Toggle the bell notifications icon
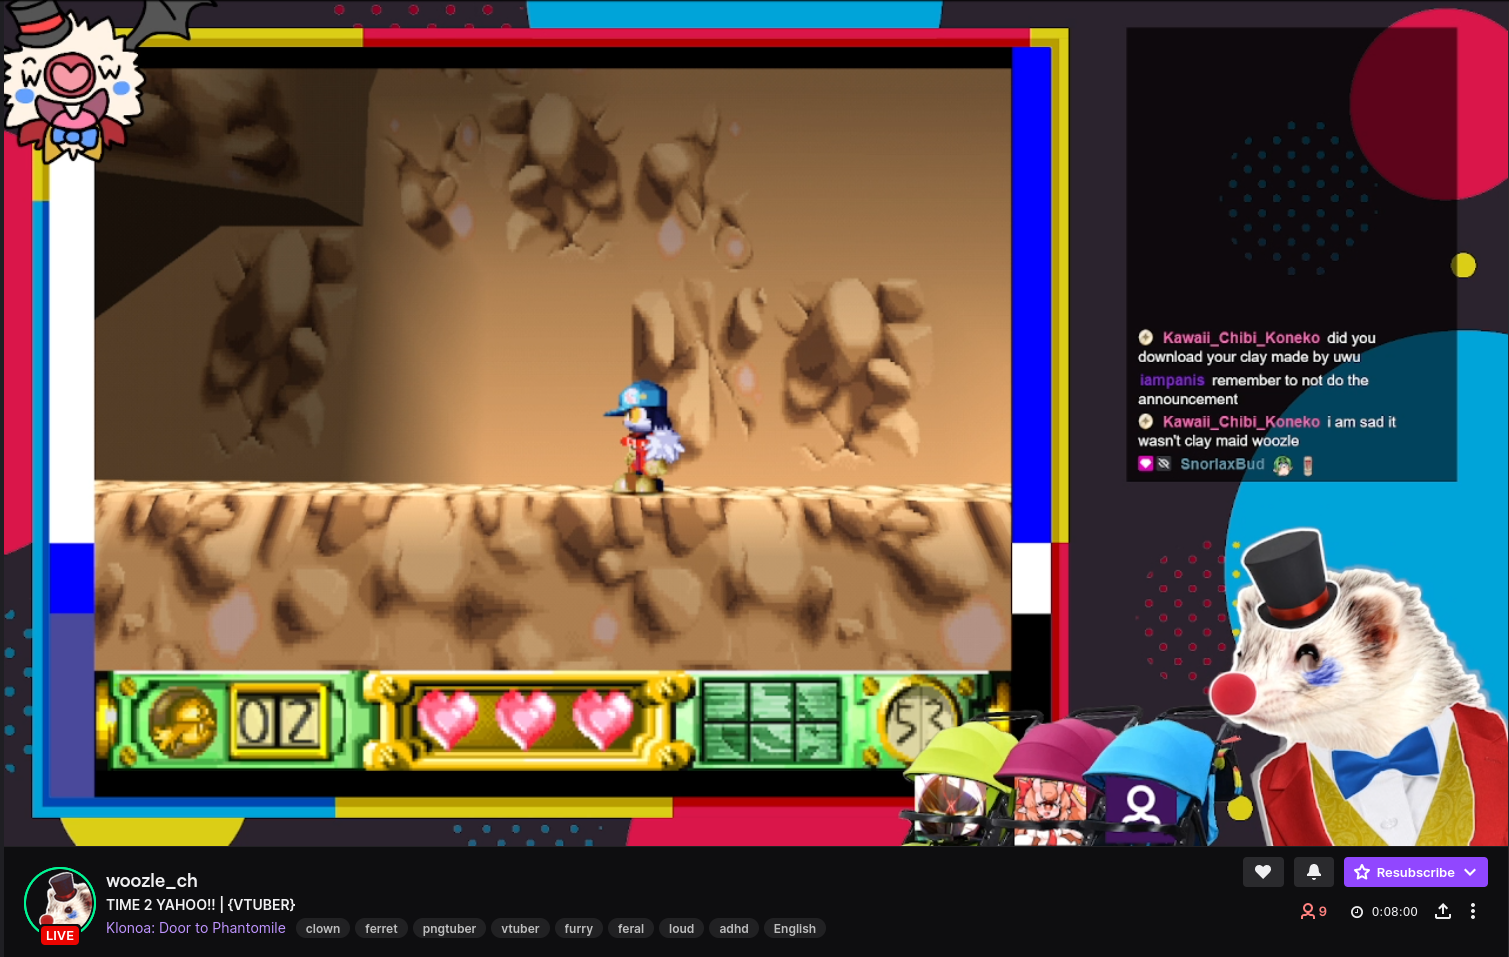 pos(1314,872)
